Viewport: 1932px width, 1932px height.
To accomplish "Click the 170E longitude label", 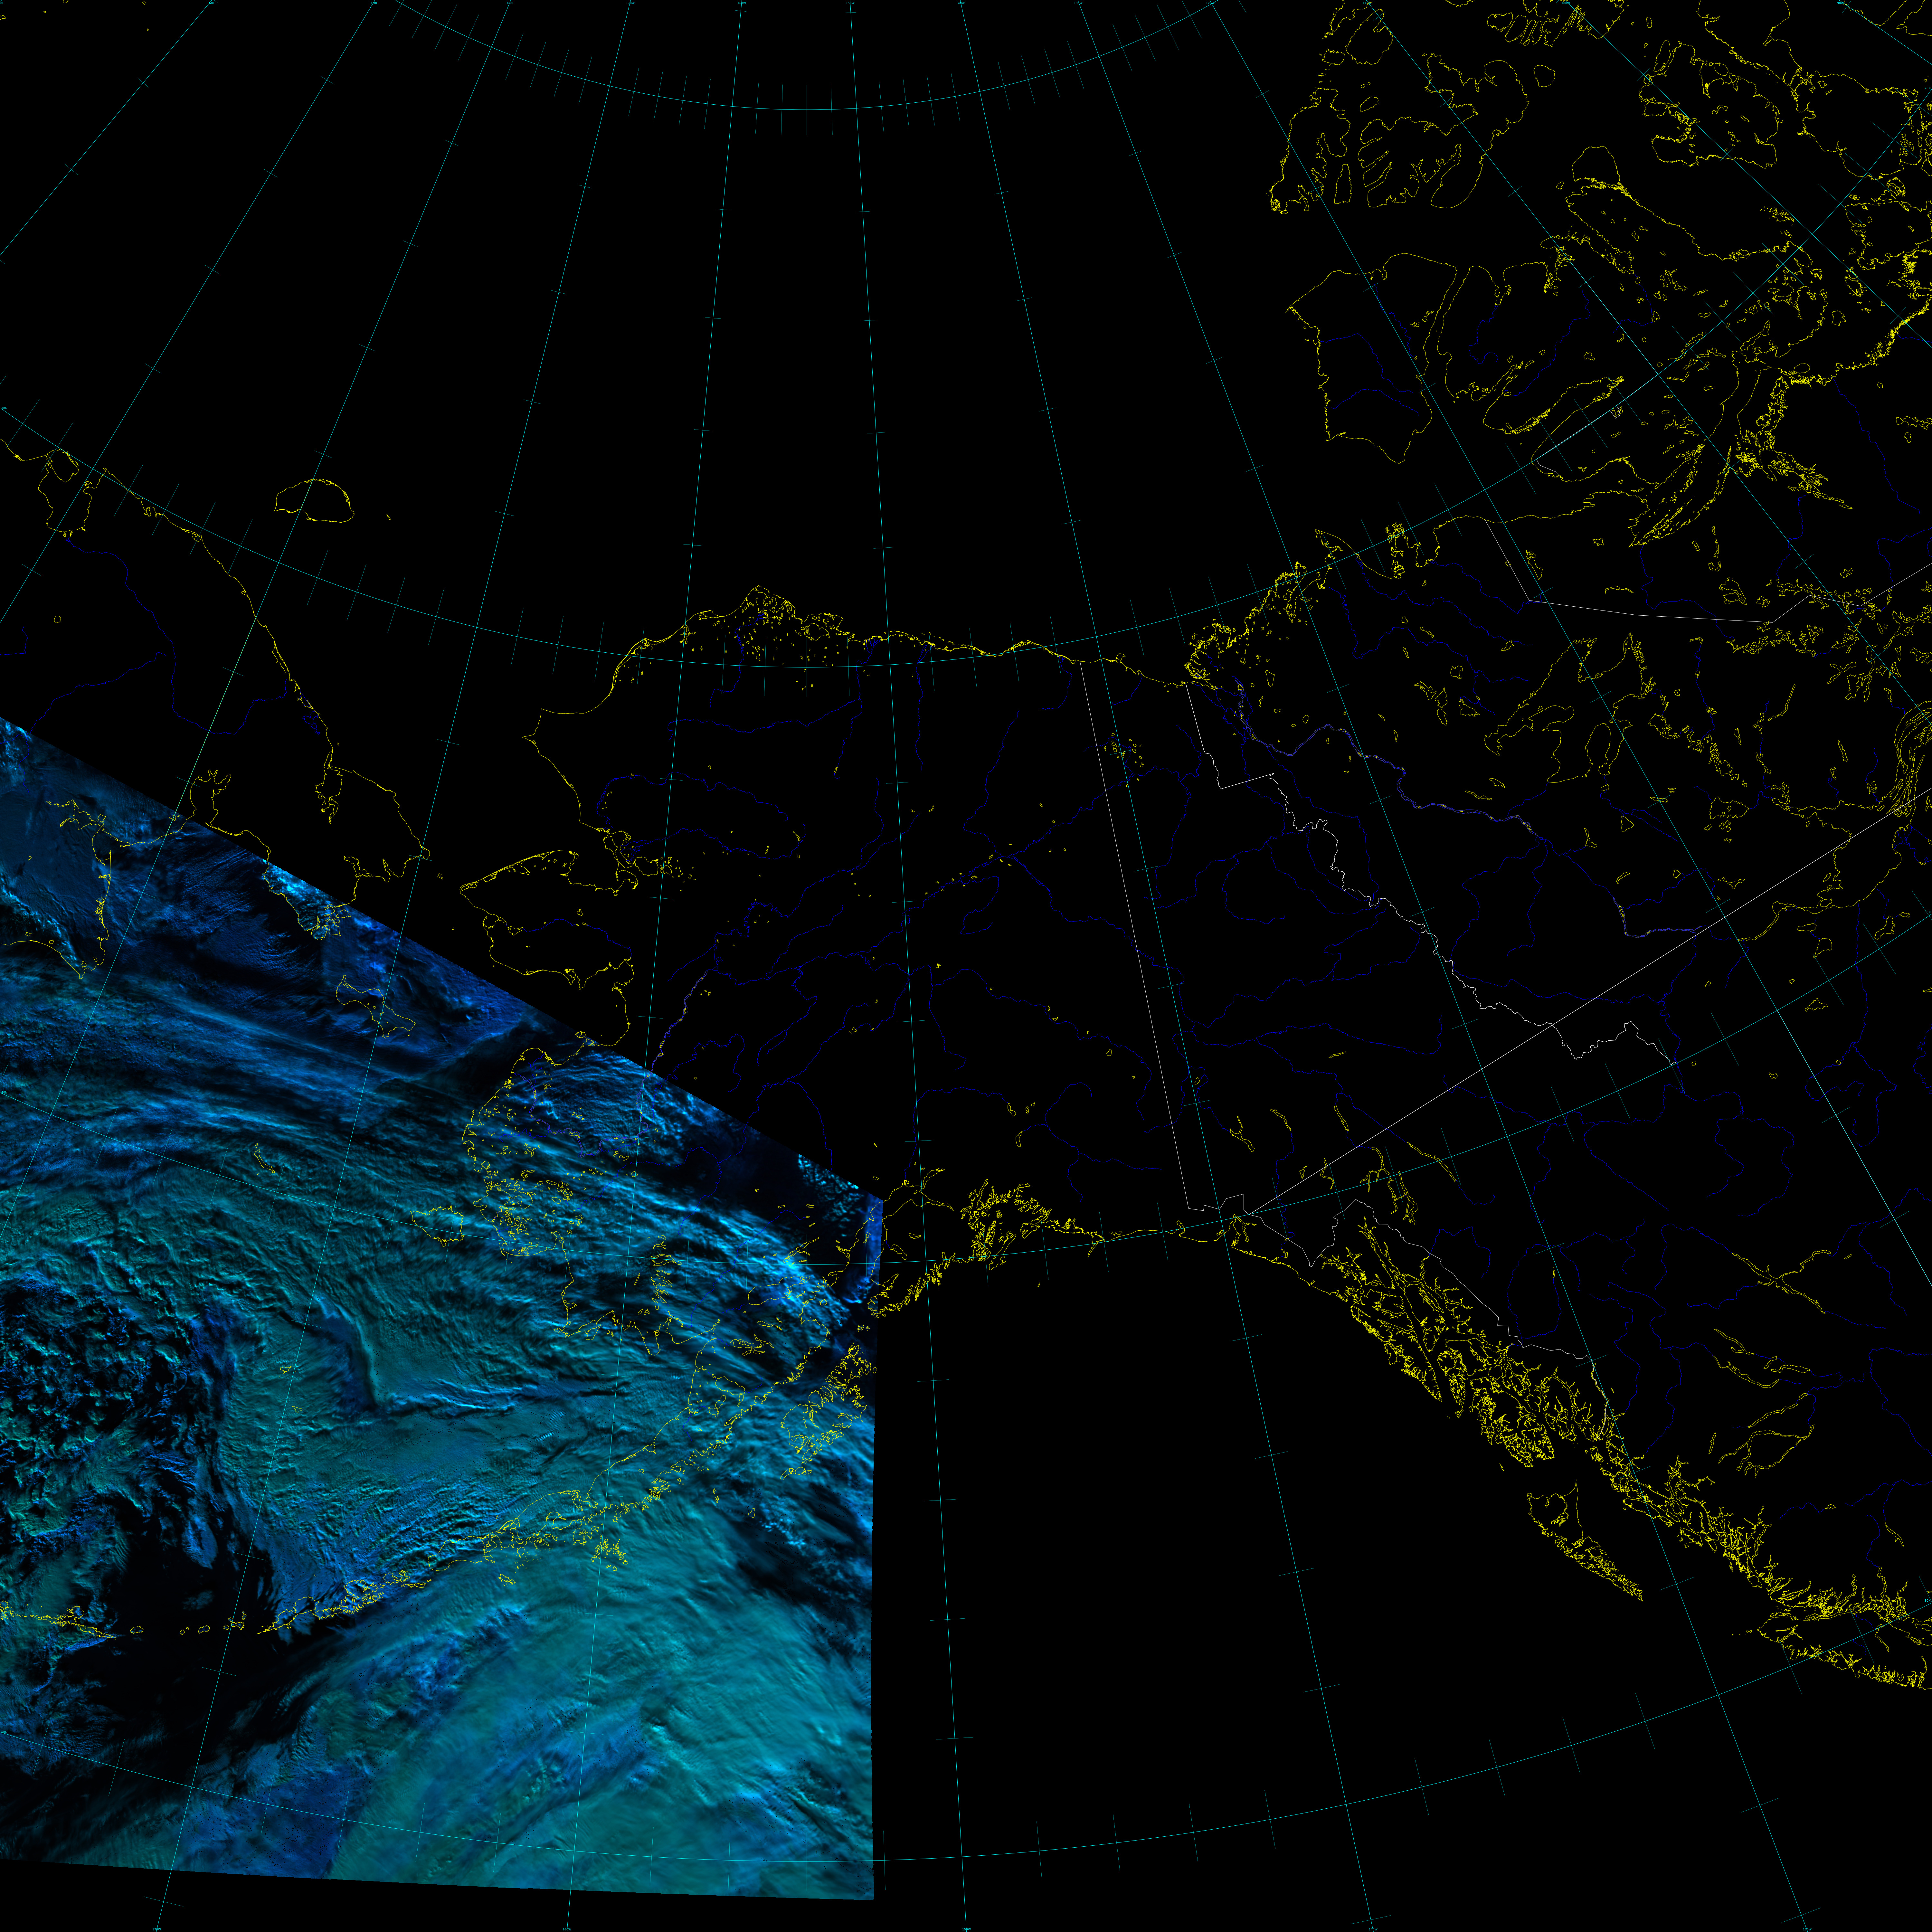I will (374, 3).
